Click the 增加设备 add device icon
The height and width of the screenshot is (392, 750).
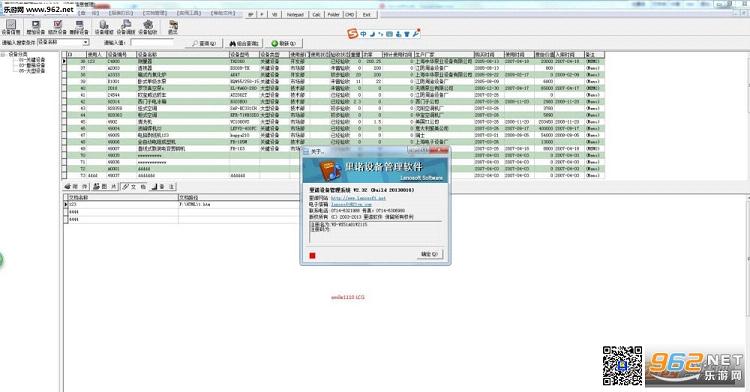pyautogui.click(x=35, y=27)
